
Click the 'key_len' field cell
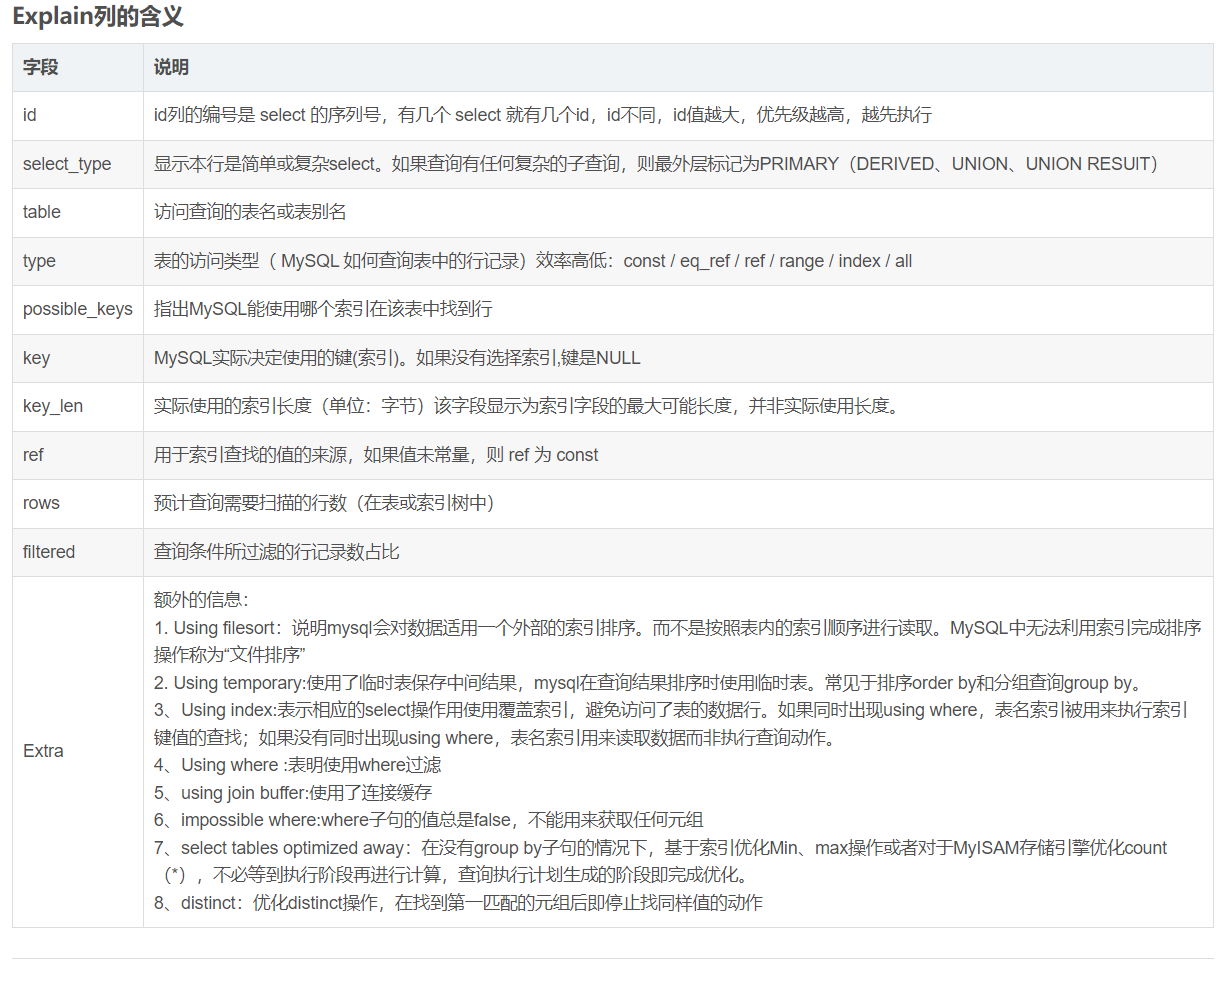[x=78, y=406]
